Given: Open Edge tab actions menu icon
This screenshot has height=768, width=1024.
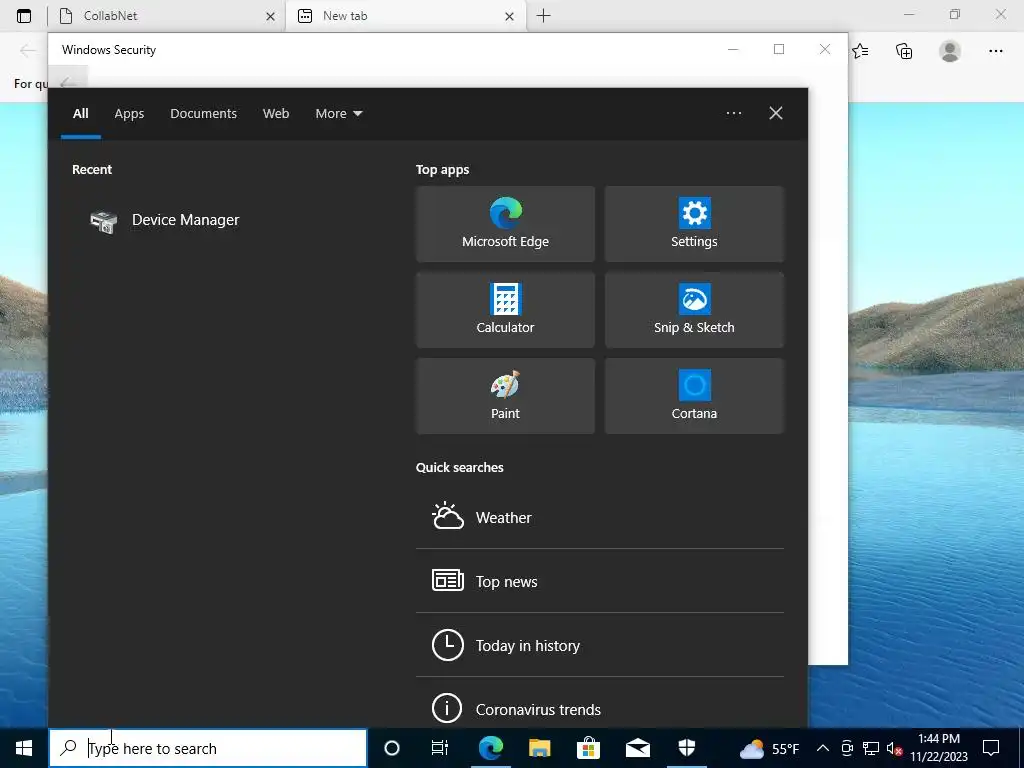Looking at the screenshot, I should pyautogui.click(x=24, y=16).
